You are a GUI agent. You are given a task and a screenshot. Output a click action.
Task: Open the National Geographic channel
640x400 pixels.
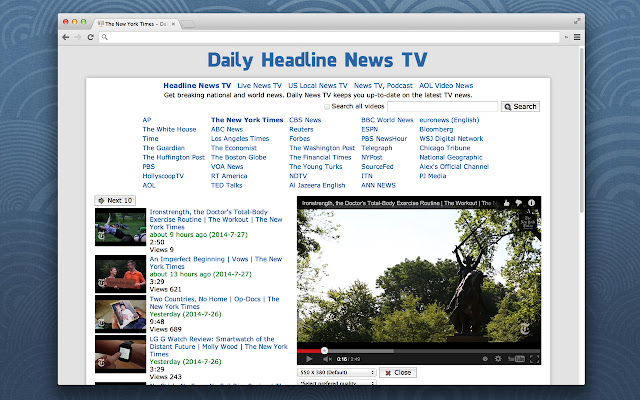(x=451, y=157)
